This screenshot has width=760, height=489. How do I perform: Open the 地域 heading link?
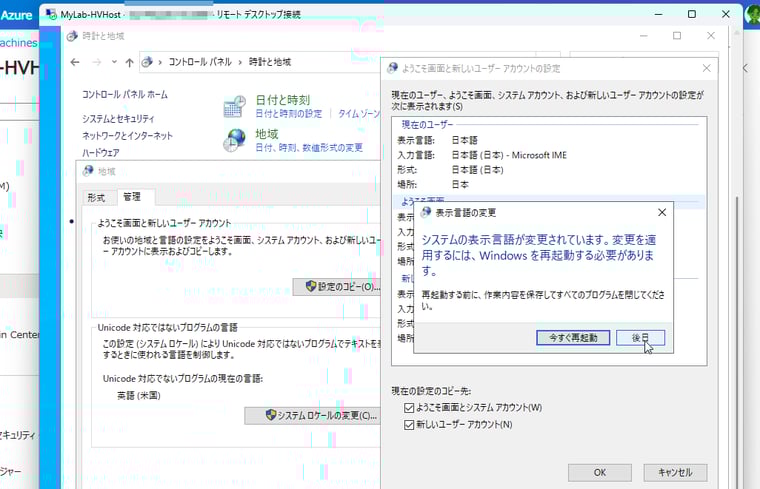pos(267,134)
